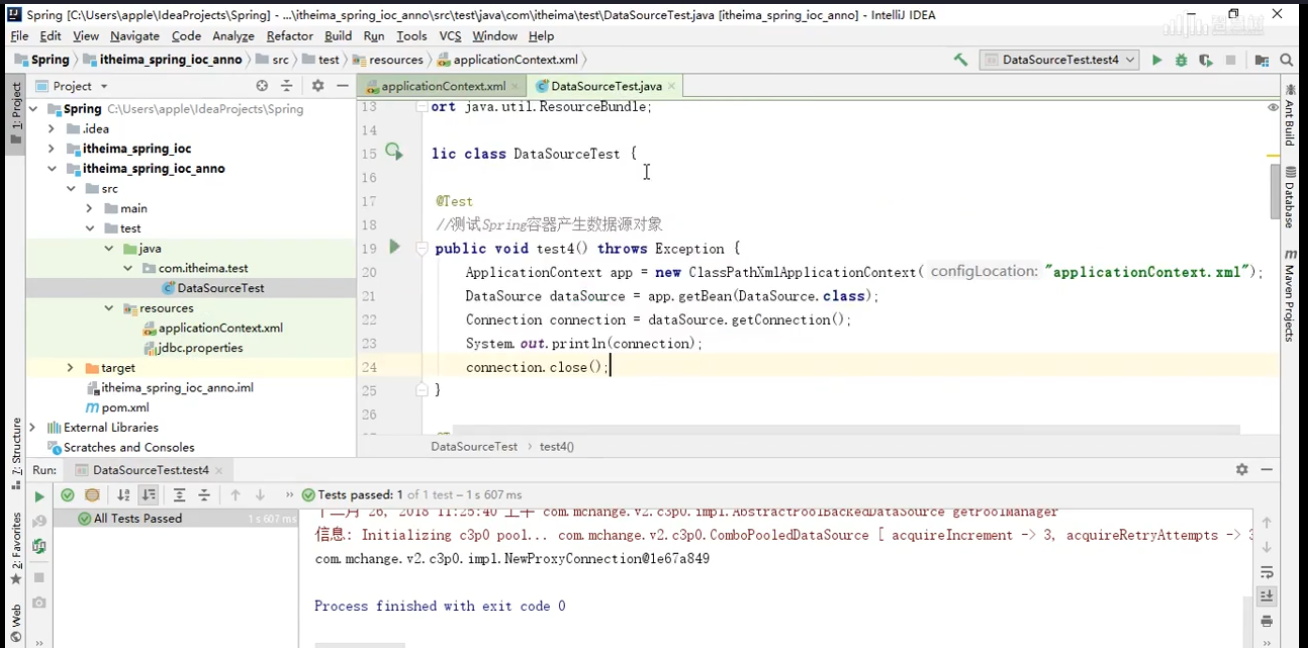1308x648 pixels.
Task: Collapse the resources folder
Action: 109,308
